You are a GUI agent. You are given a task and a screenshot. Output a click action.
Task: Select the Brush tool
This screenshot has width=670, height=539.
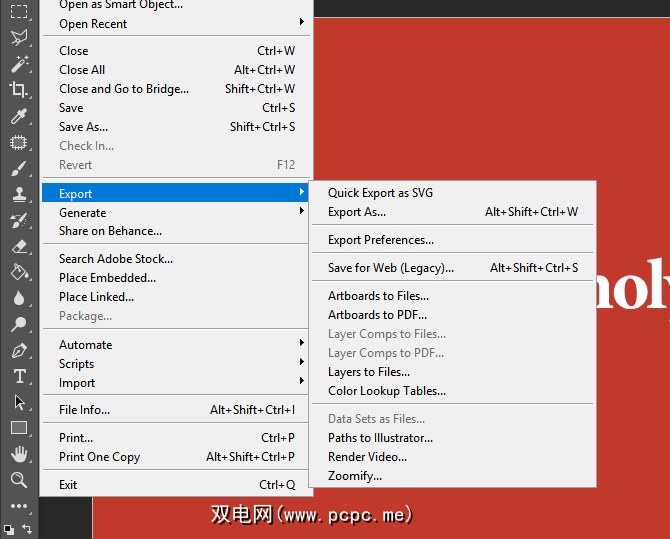pyautogui.click(x=19, y=168)
